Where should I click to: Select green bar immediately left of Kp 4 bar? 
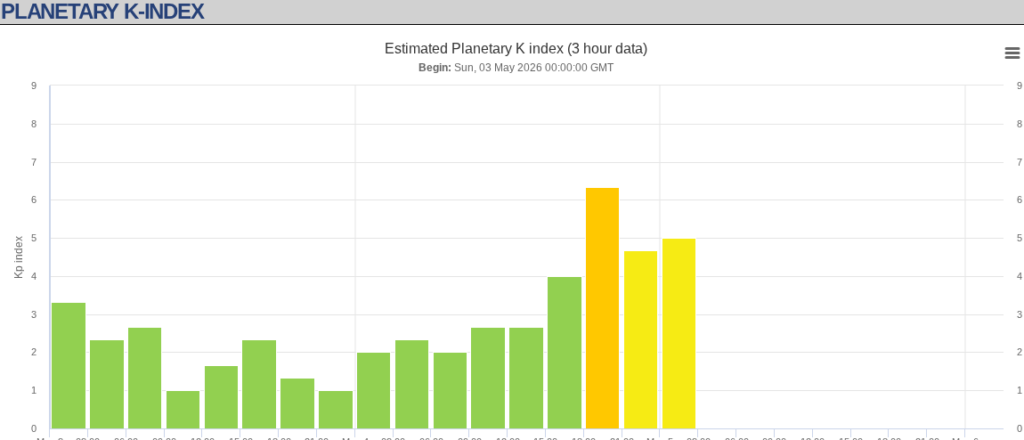526,378
